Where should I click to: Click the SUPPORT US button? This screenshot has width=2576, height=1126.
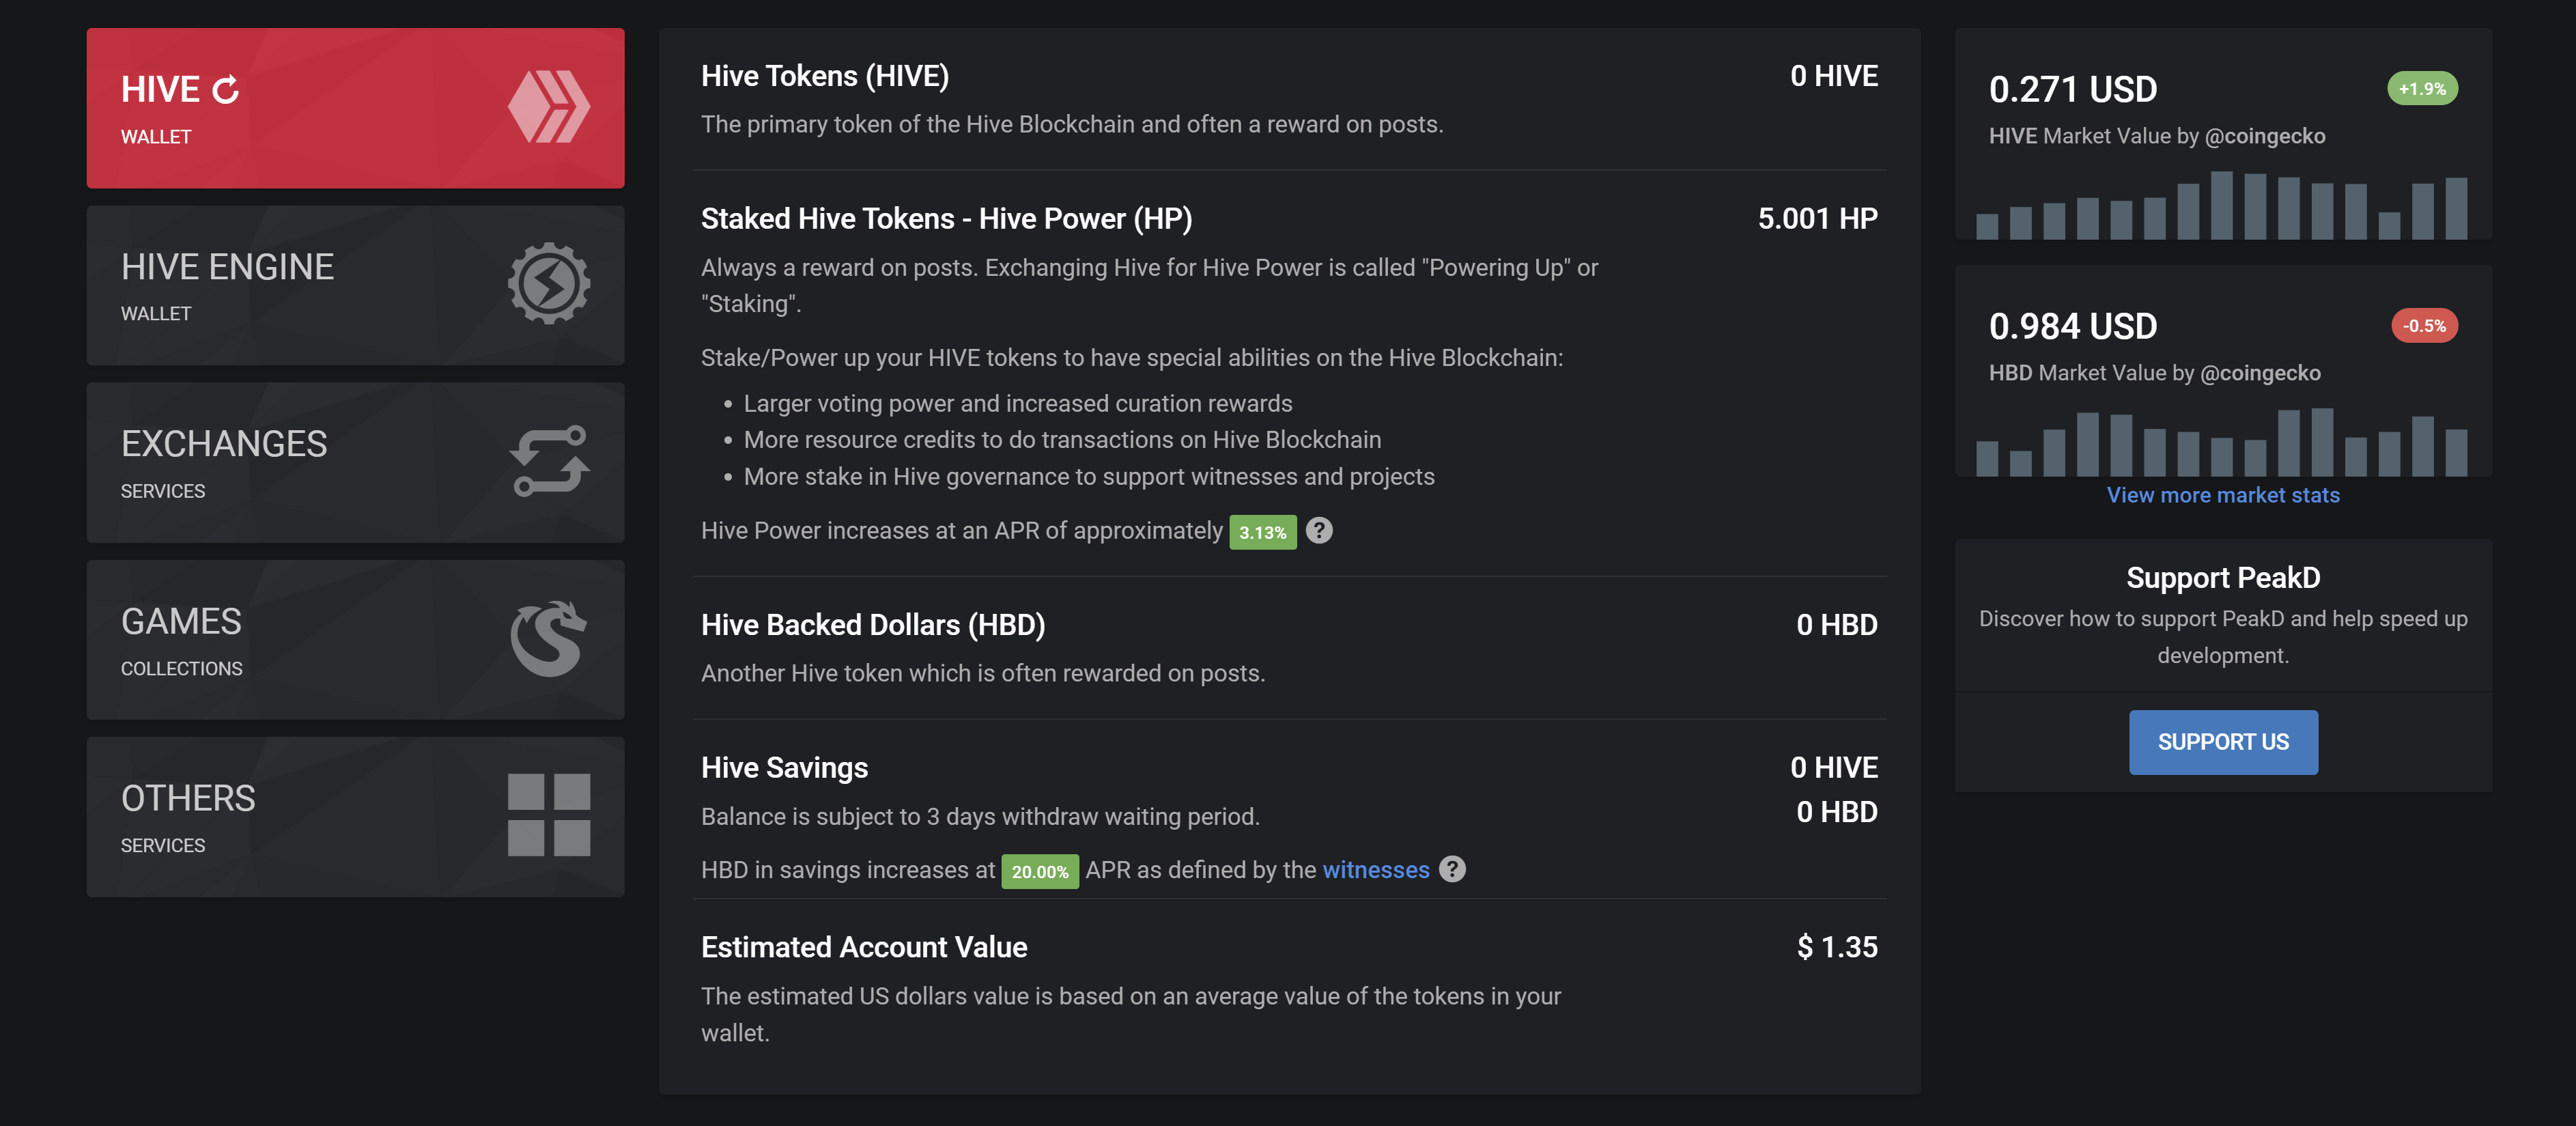point(2223,742)
